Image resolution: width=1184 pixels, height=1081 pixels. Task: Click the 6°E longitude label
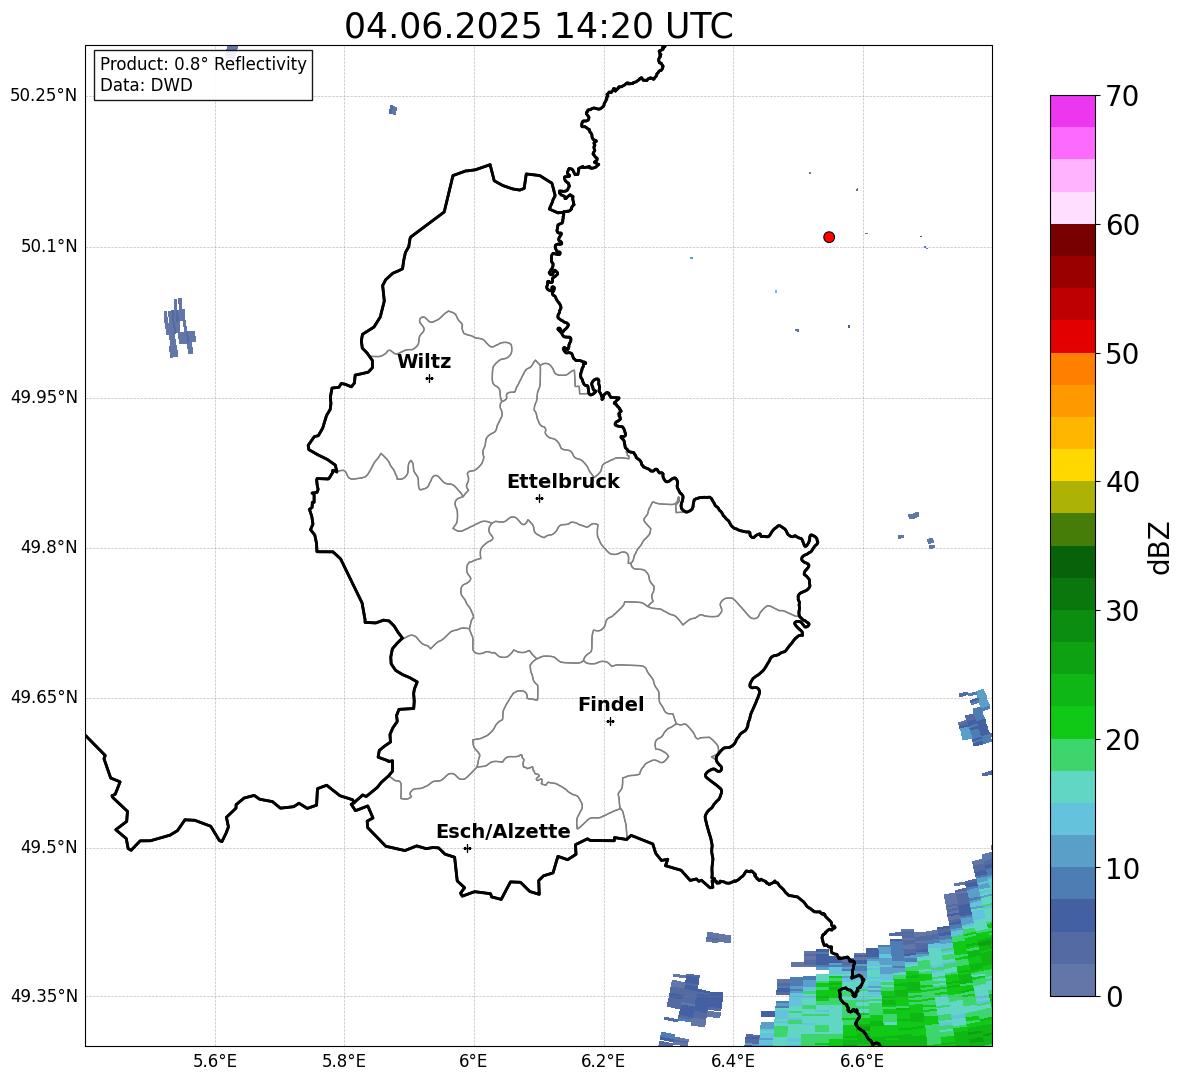pyautogui.click(x=473, y=1061)
